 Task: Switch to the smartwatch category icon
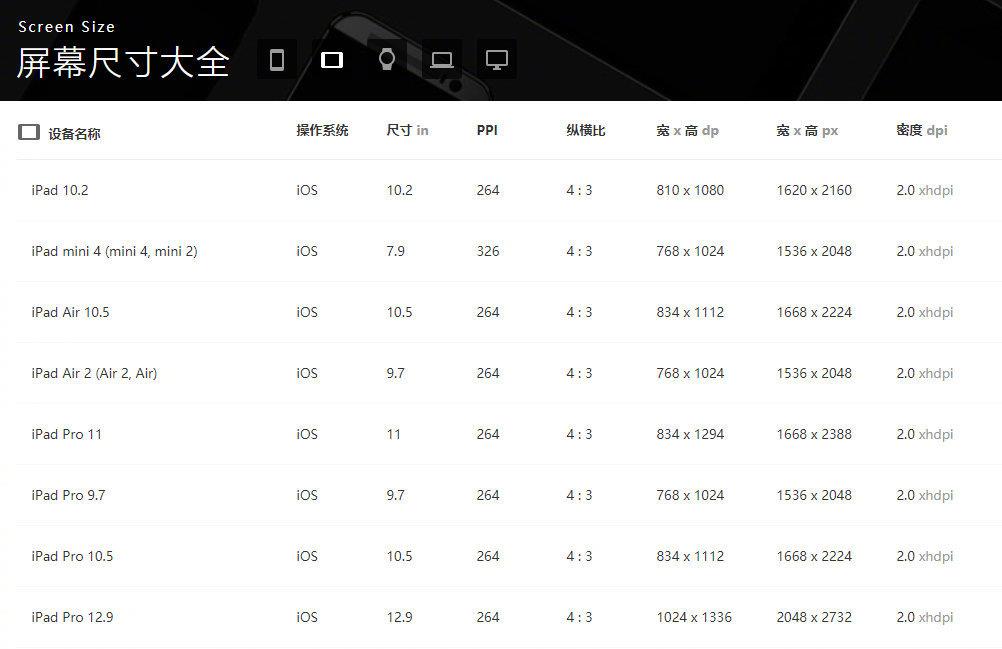click(387, 60)
